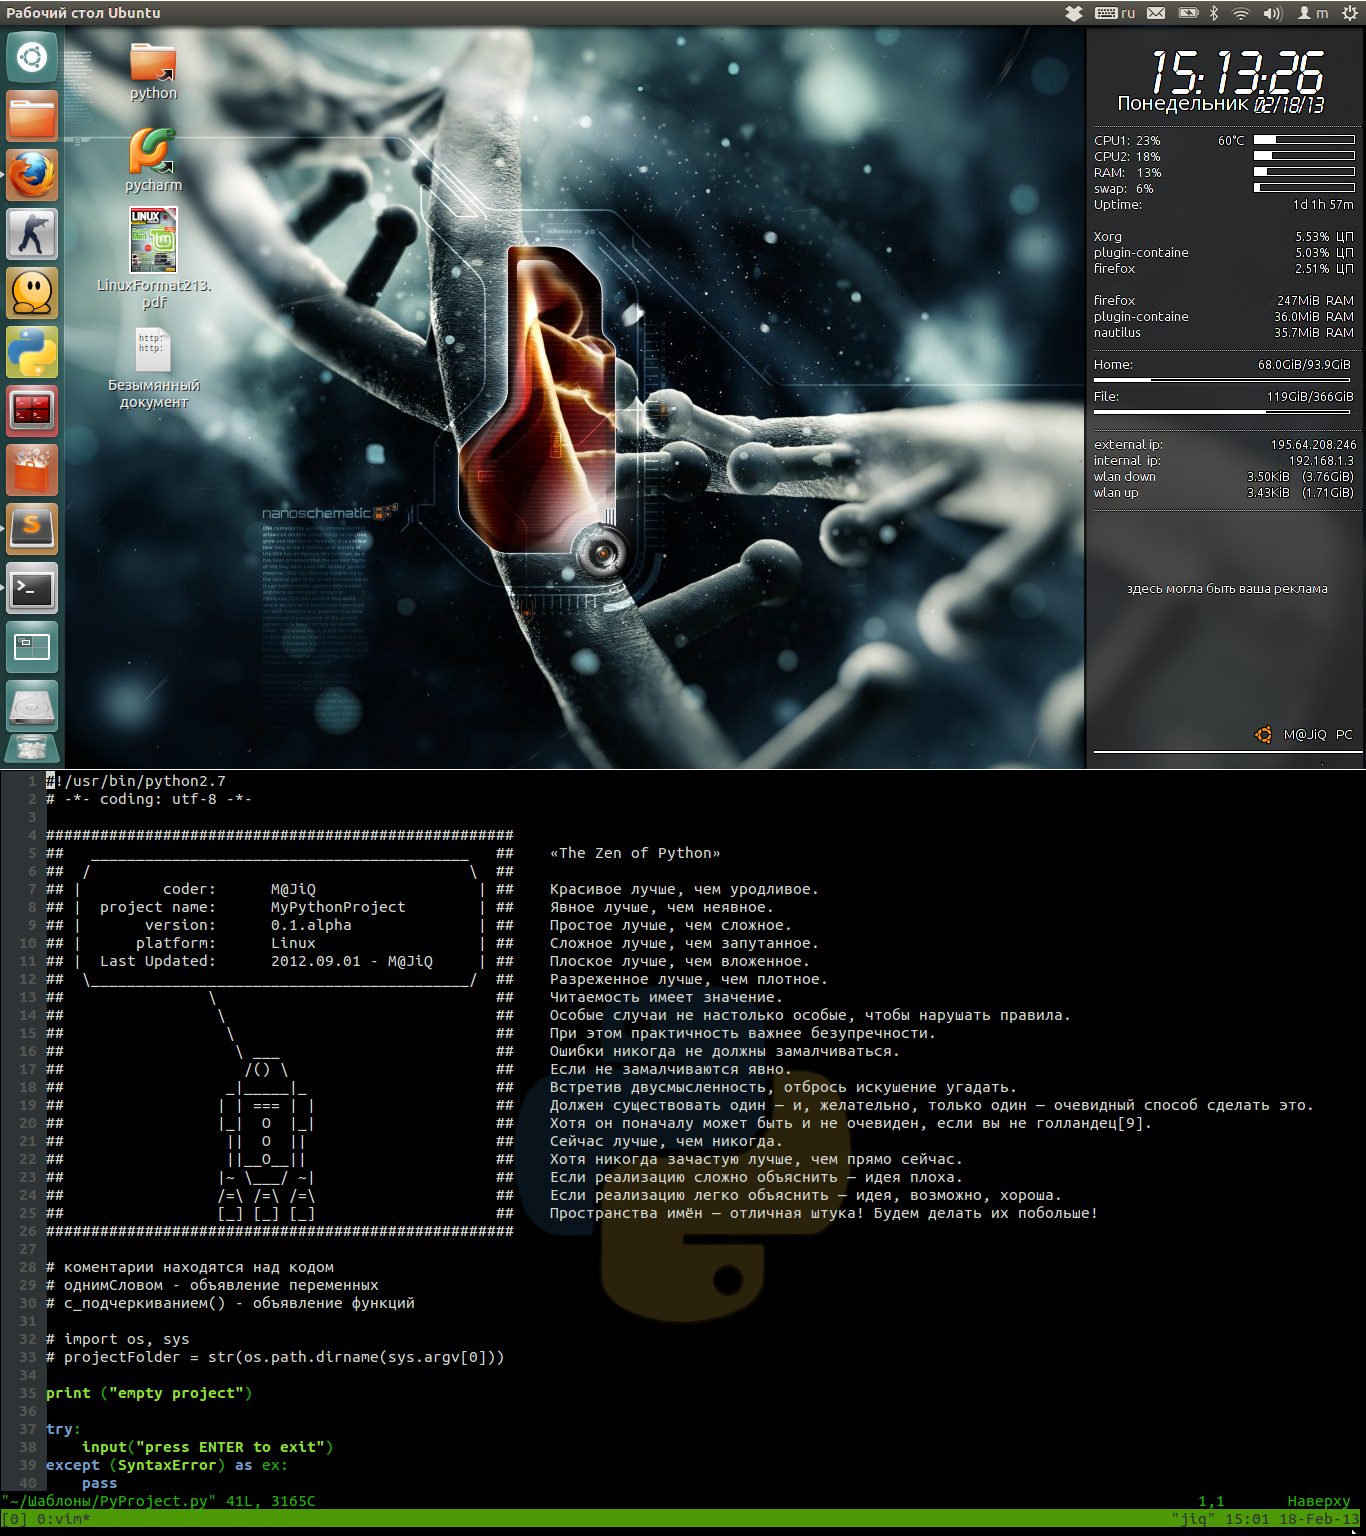
Task: Open the red Terminator terminal icon
Action: point(32,411)
